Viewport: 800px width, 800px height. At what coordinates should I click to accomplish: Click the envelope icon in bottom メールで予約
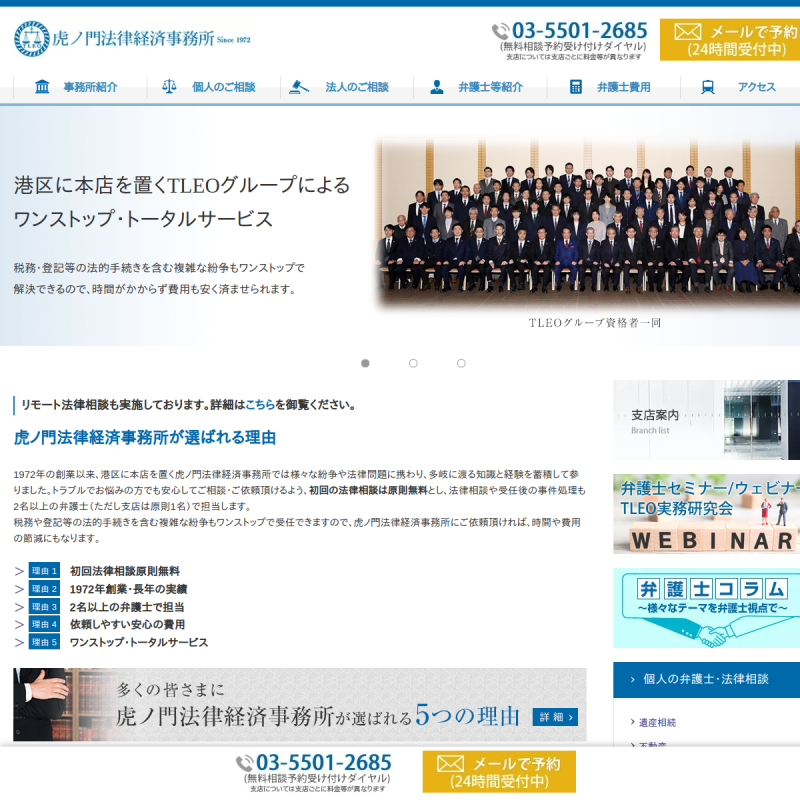(x=451, y=764)
